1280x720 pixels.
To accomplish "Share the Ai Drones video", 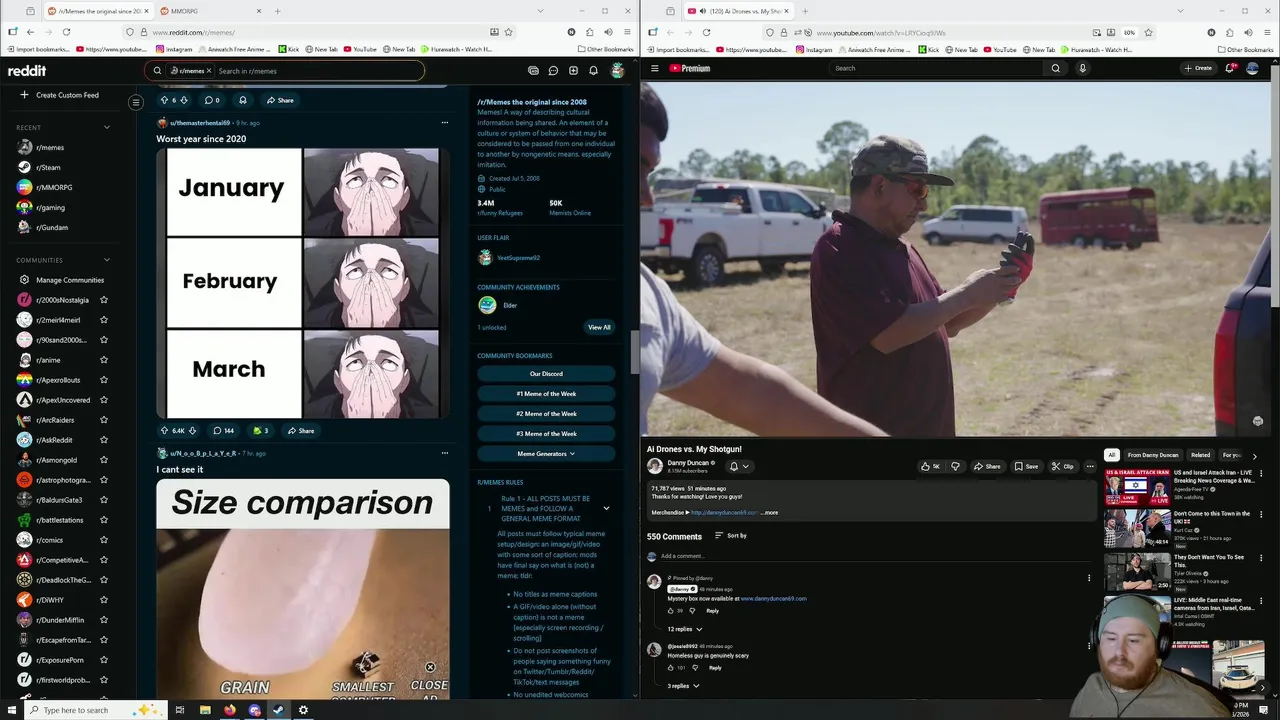I will pos(987,466).
